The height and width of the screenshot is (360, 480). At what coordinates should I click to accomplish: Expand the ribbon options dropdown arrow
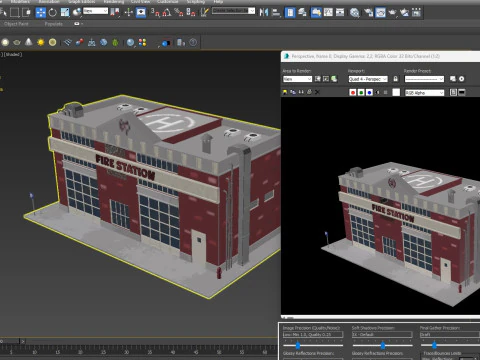82,24
